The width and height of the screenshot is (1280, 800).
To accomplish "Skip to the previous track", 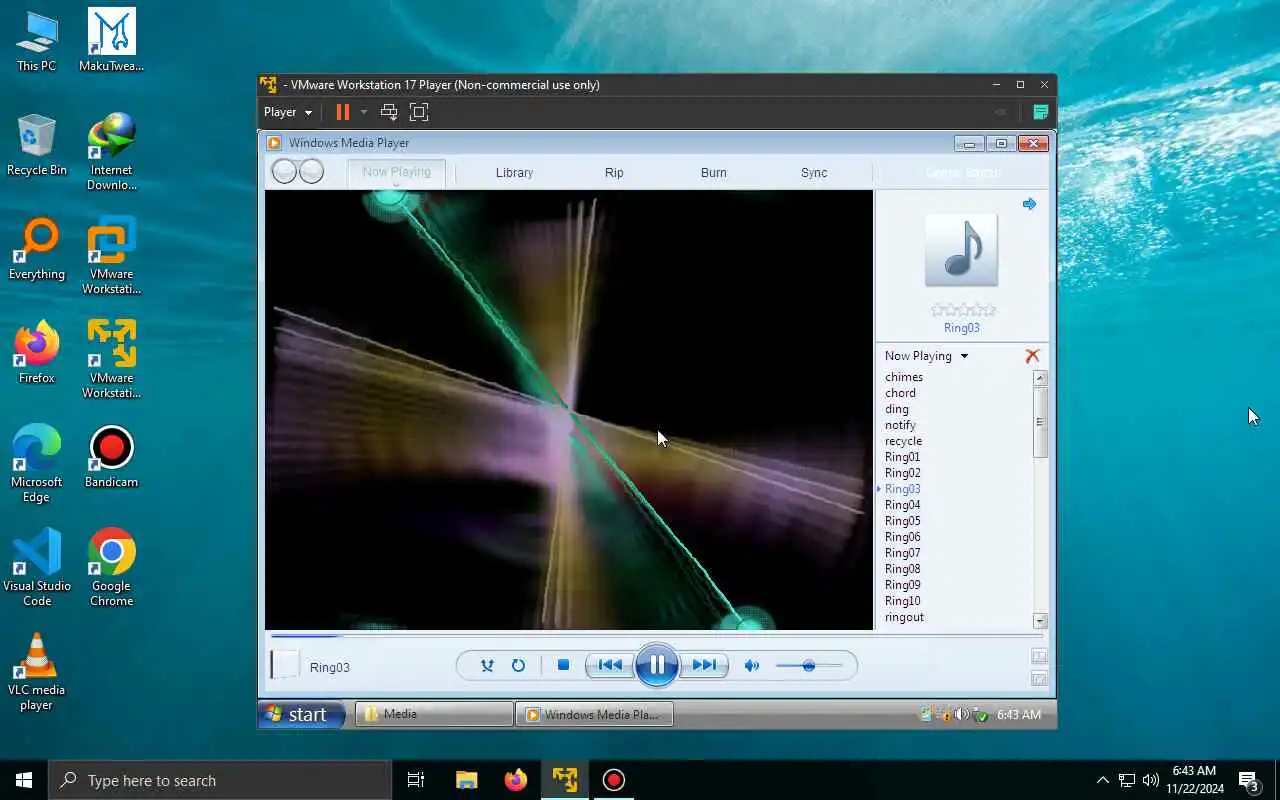I will coord(610,665).
